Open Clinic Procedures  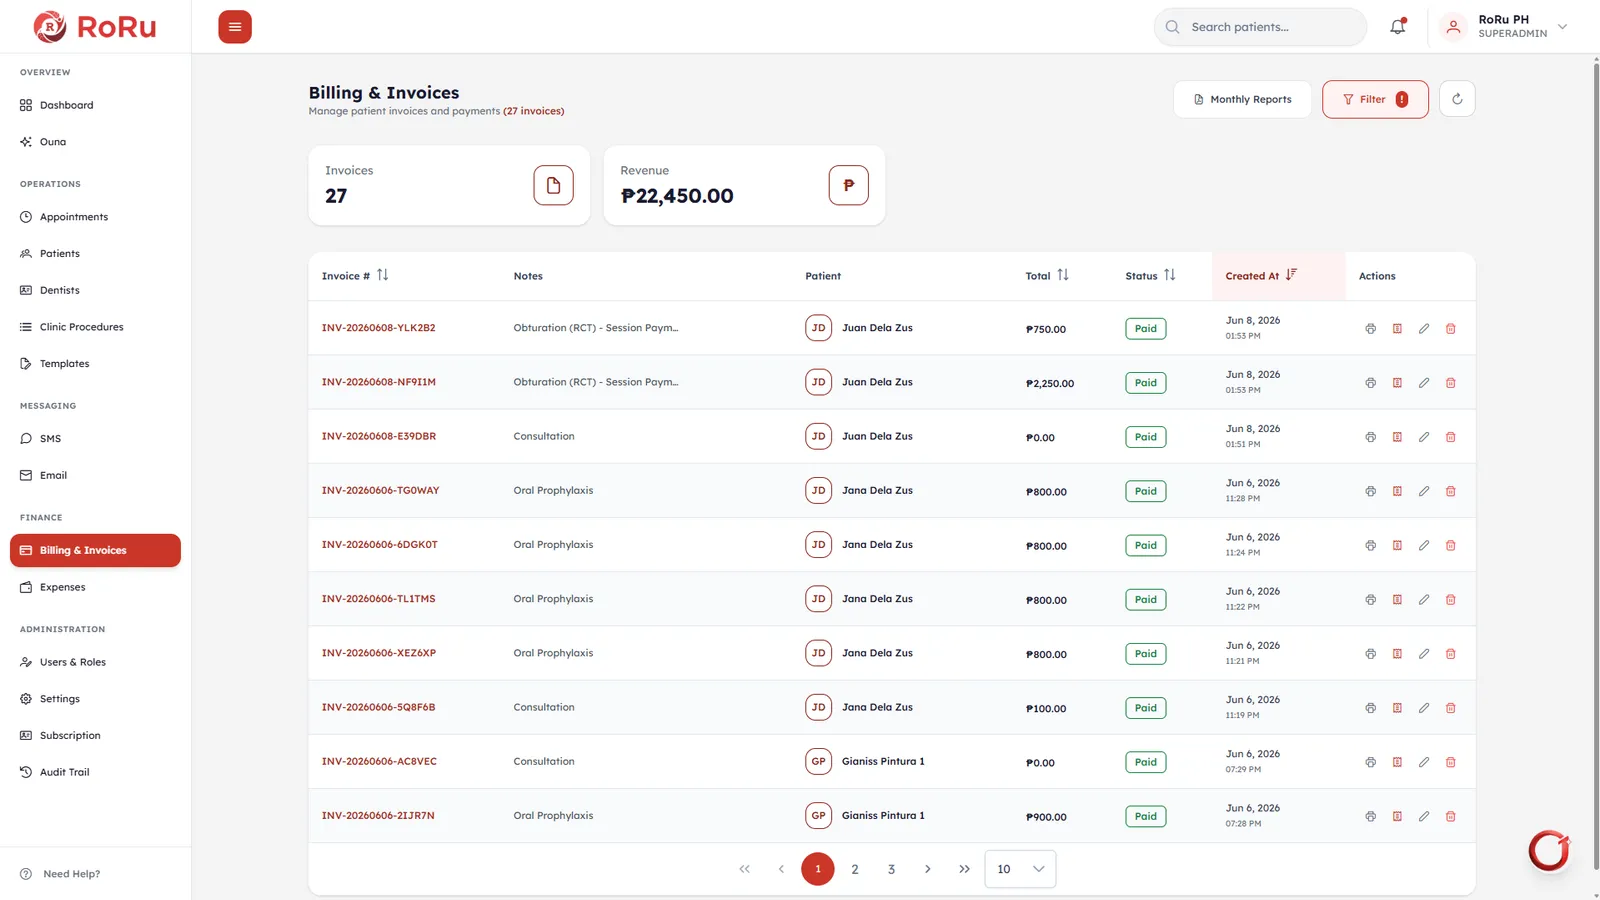coord(95,327)
